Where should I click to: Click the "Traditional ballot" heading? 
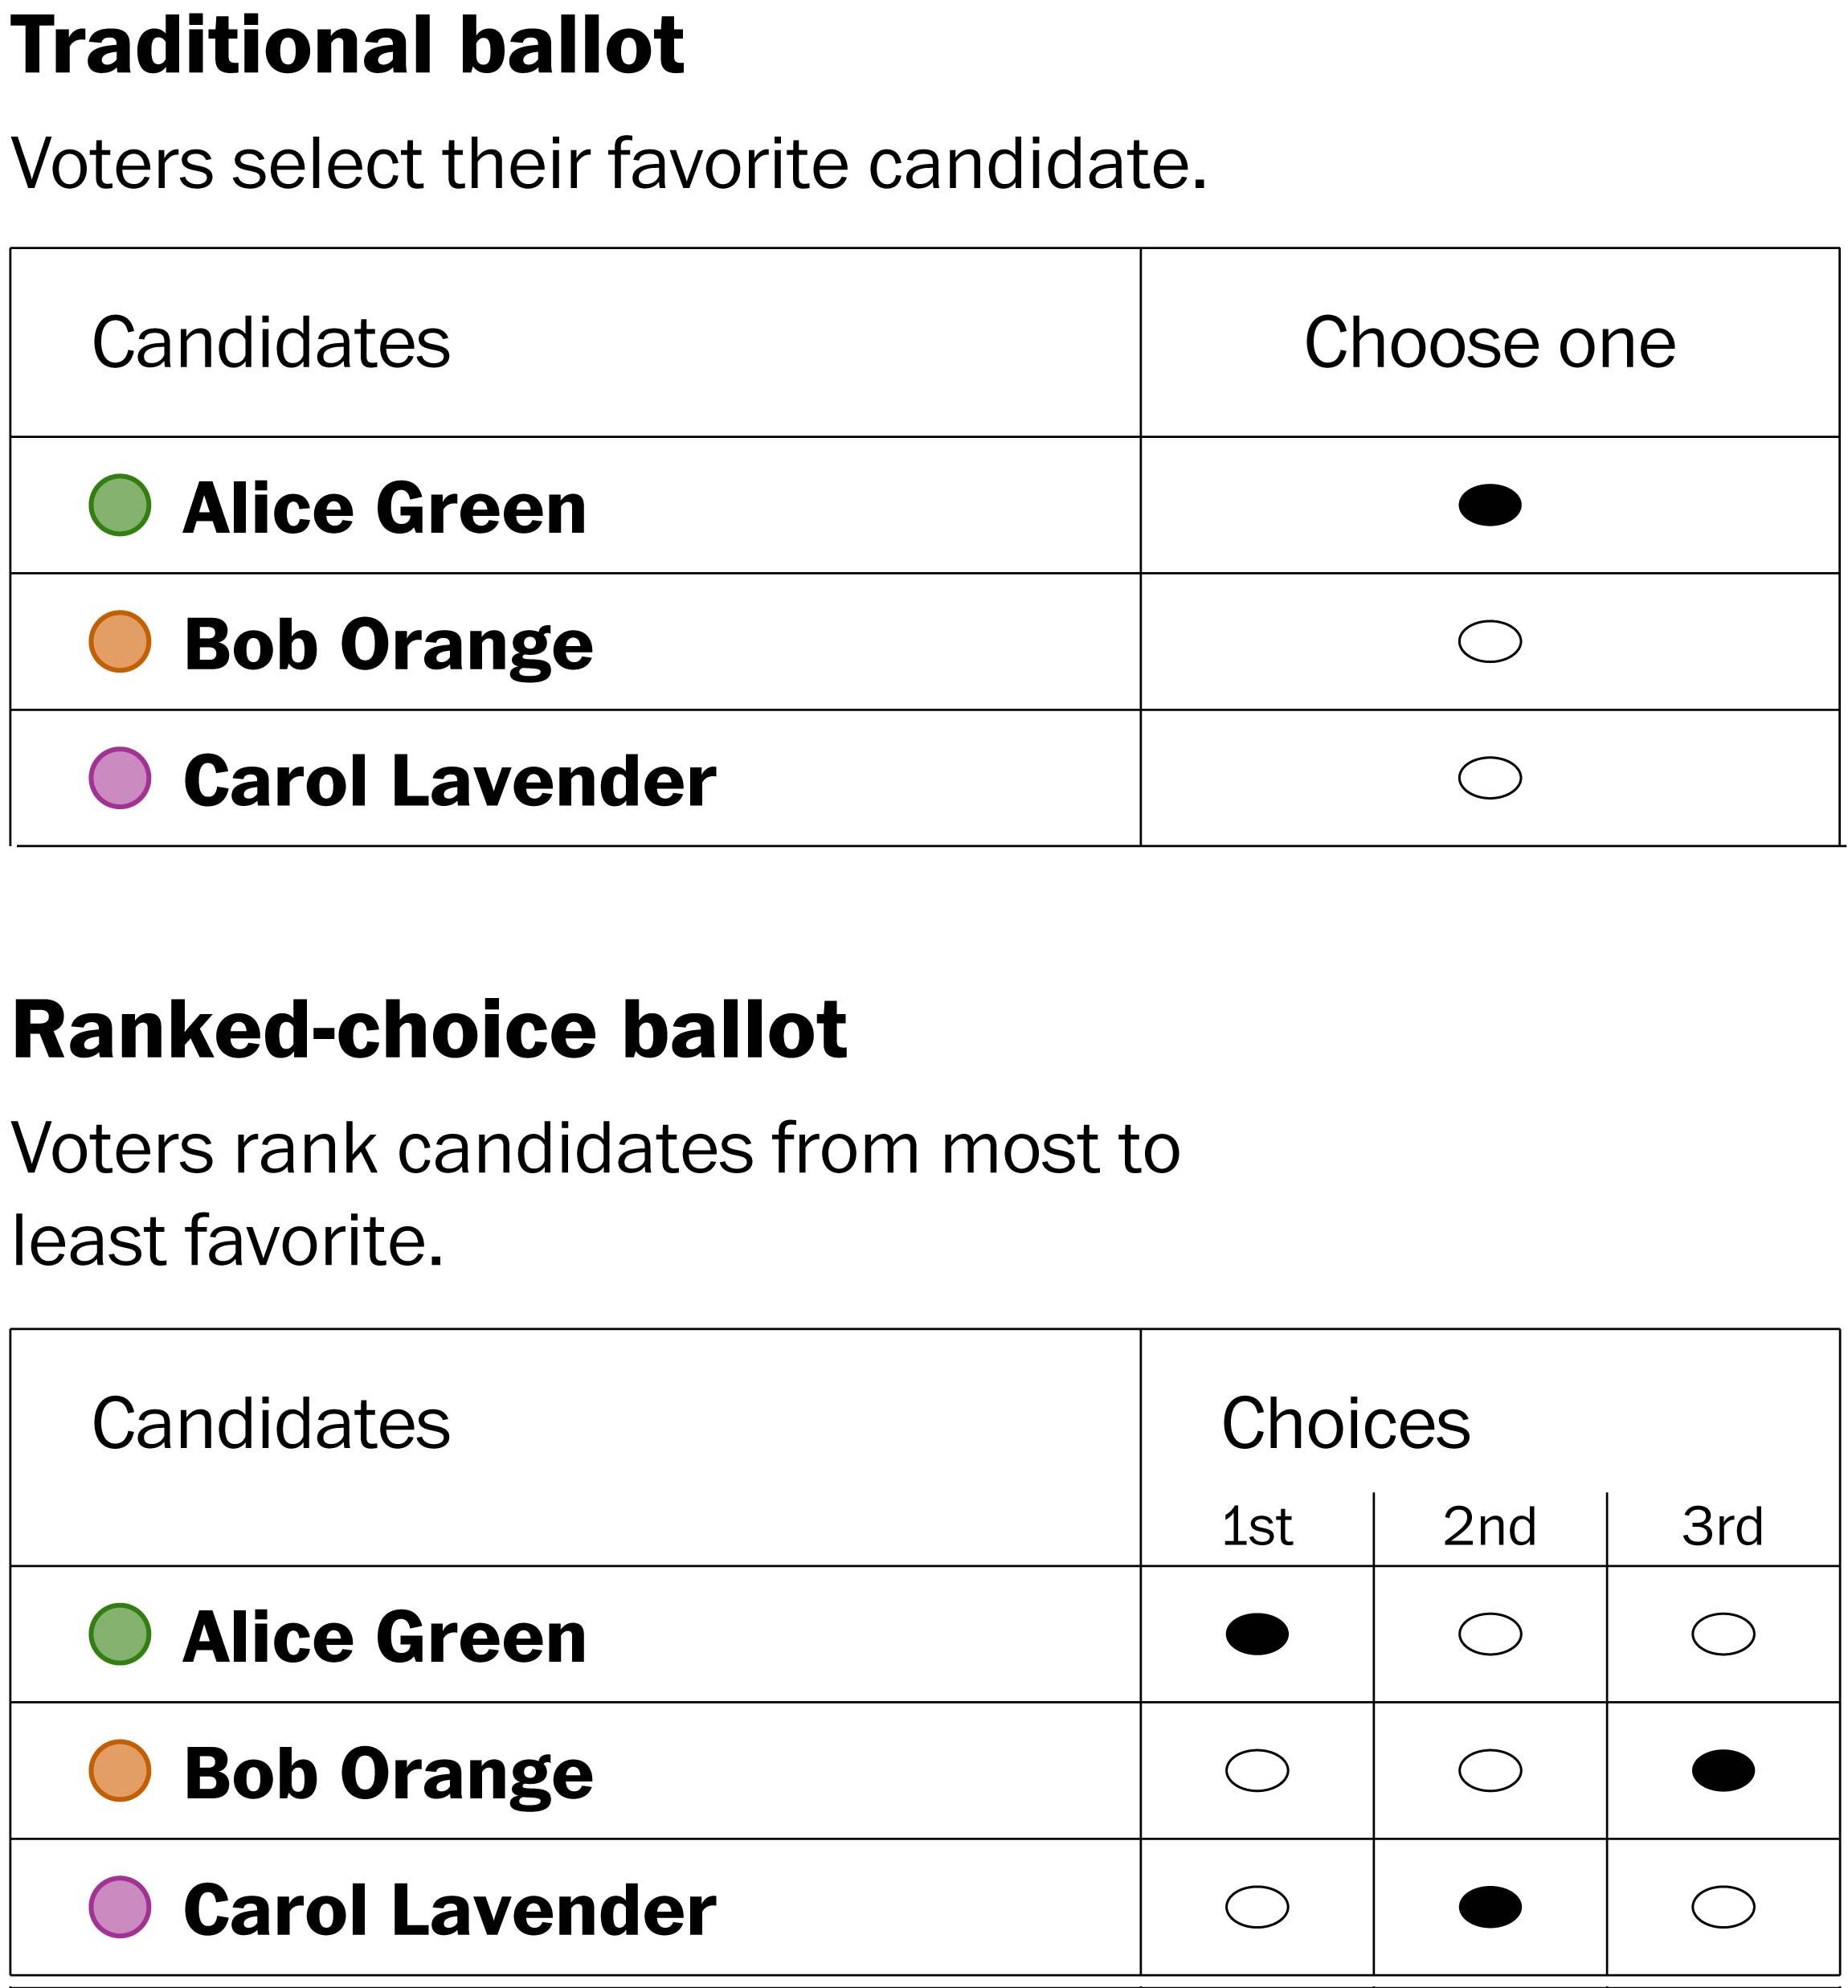pos(347,46)
